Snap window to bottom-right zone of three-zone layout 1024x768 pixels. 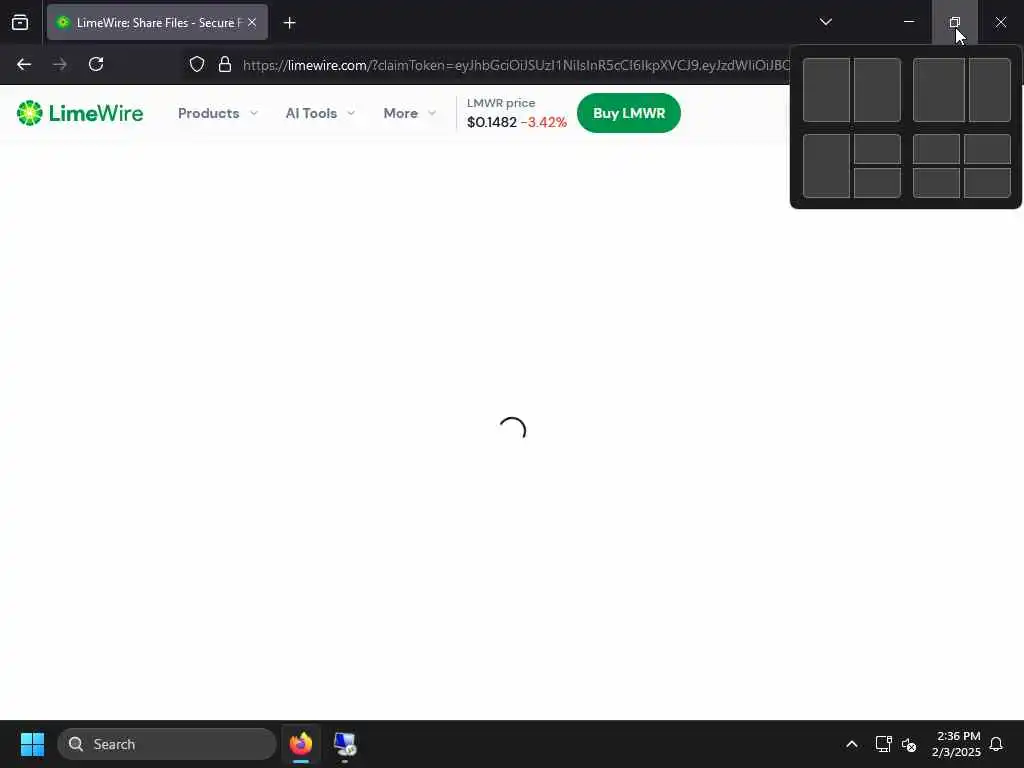coord(877,183)
